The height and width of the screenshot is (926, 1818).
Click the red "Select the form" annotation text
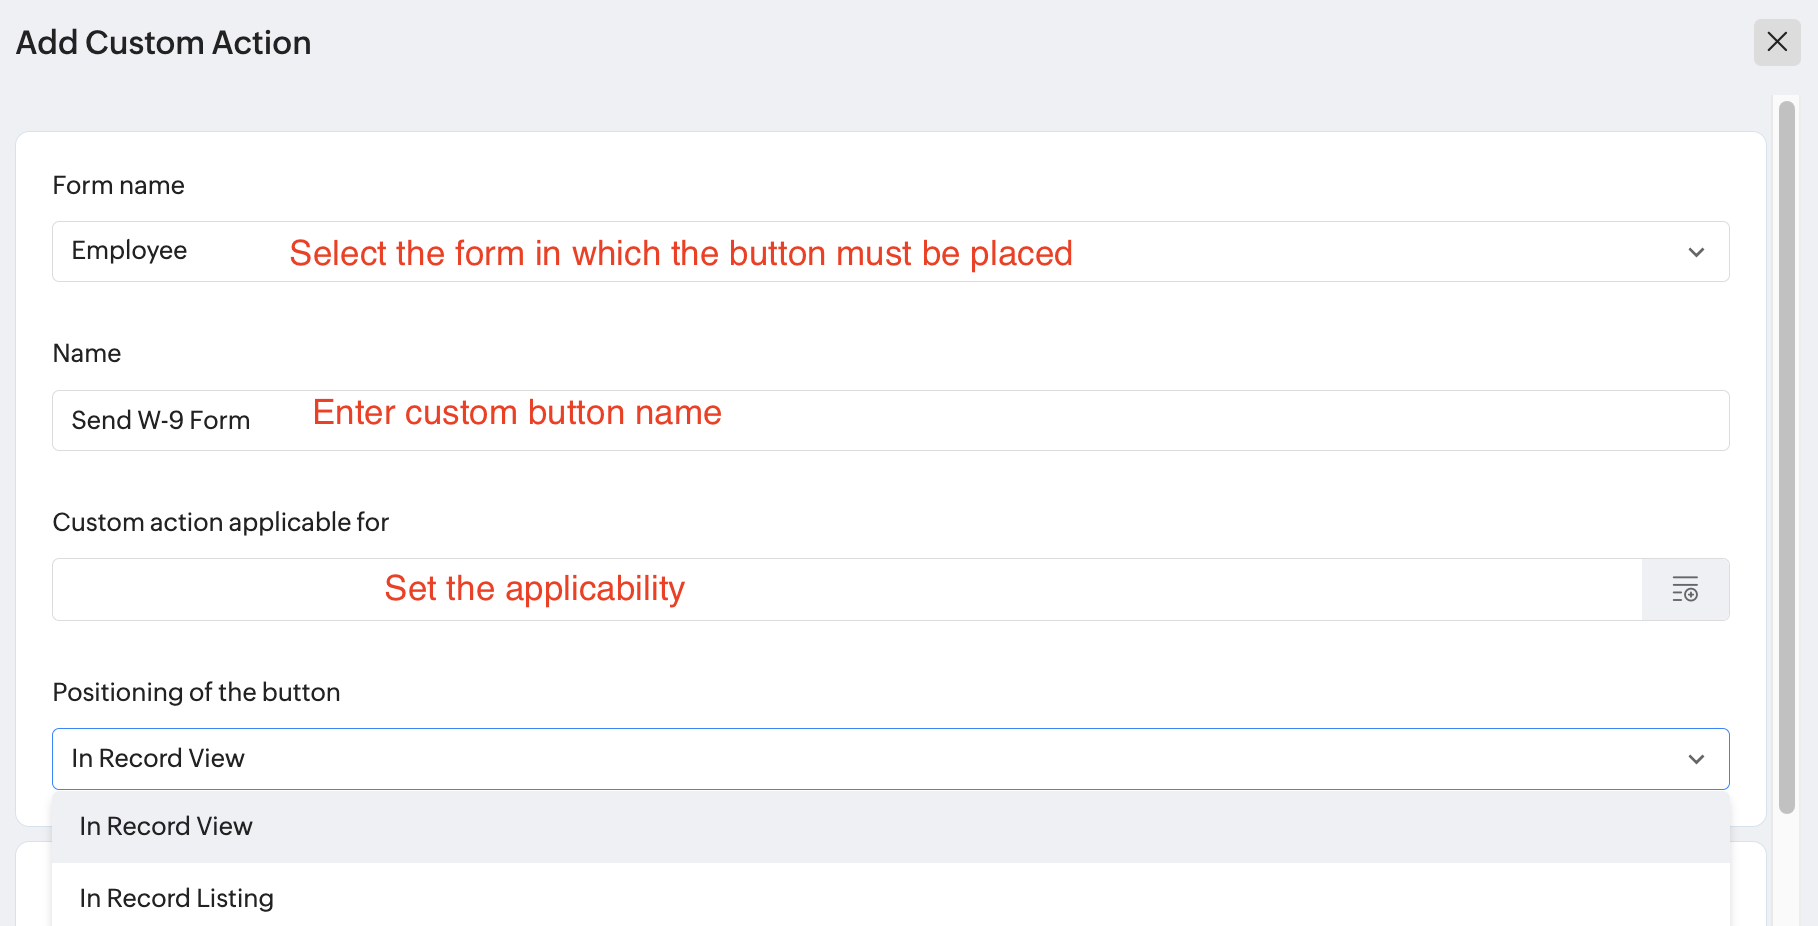pos(680,254)
